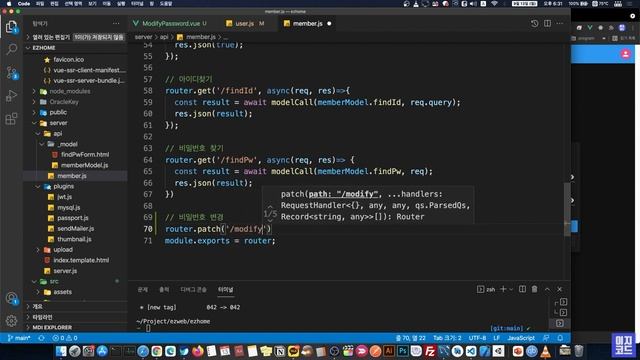640x360 pixels.
Task: Select the member.js editor tab
Action: pyautogui.click(x=307, y=24)
